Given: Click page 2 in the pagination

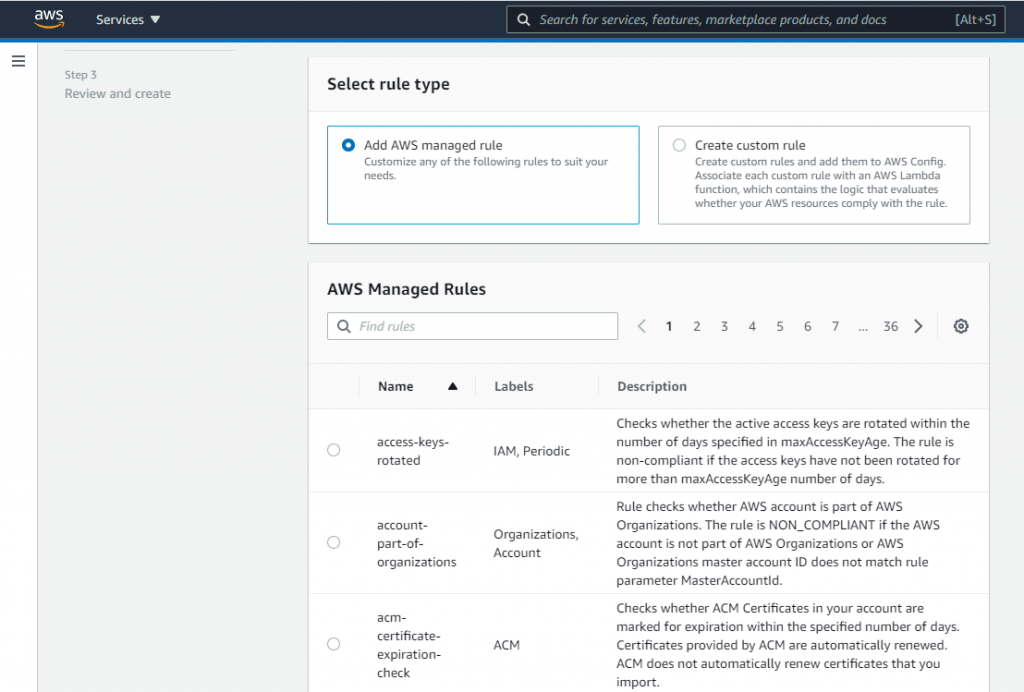Looking at the screenshot, I should [x=696, y=326].
